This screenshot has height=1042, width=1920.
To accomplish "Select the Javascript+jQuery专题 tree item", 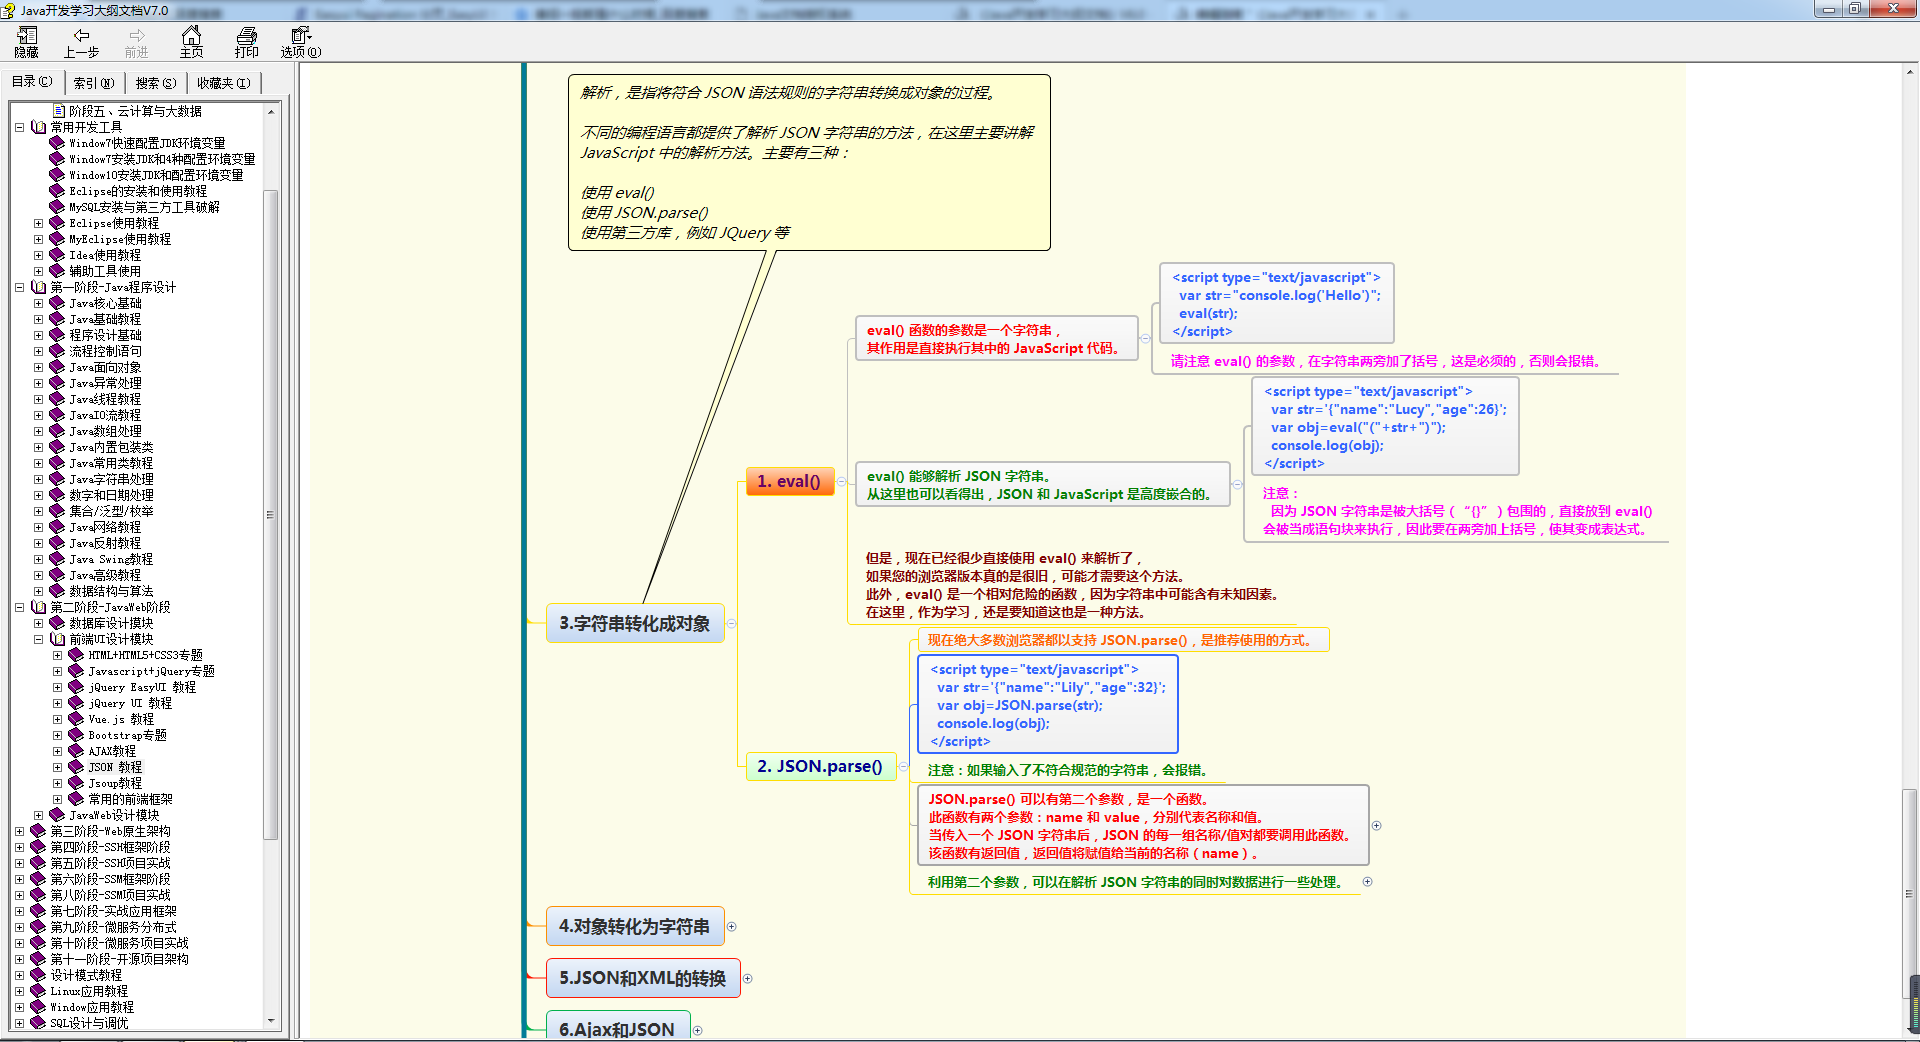I will coord(151,671).
